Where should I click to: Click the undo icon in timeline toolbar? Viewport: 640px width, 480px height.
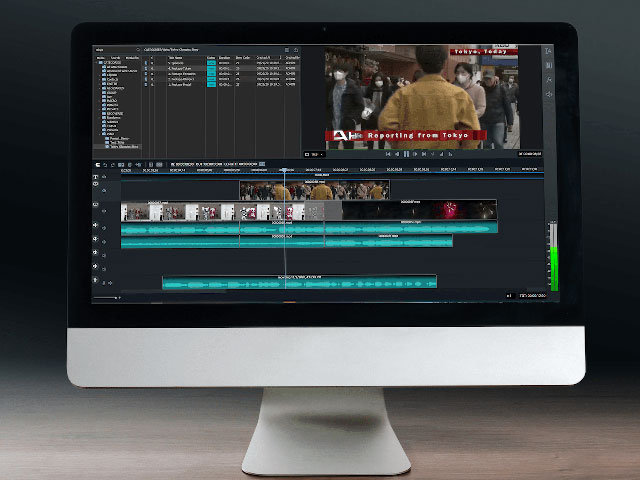click(105, 165)
